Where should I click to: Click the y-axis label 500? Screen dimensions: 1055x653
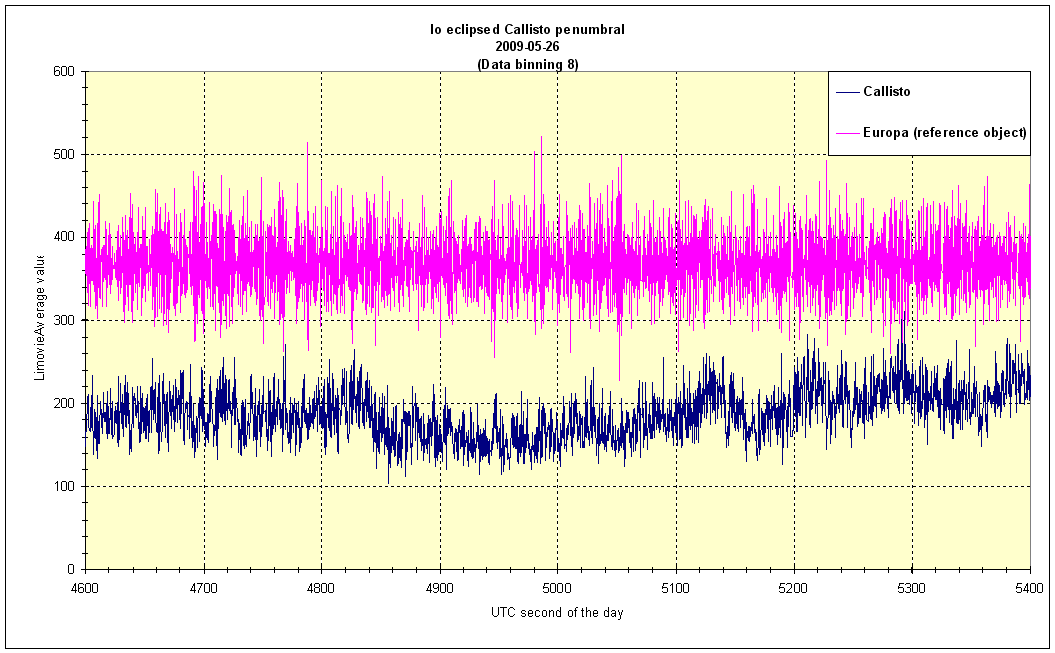(63, 155)
